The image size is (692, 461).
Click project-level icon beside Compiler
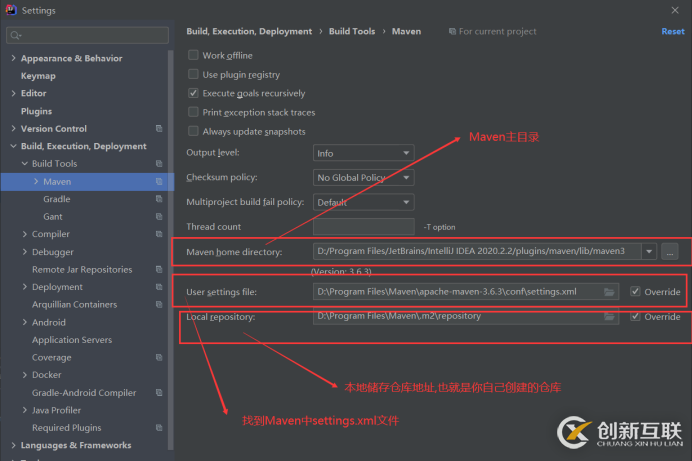159,234
